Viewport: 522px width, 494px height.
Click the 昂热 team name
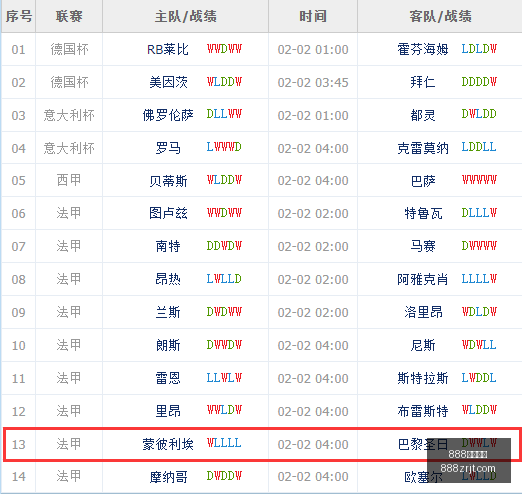click(168, 279)
